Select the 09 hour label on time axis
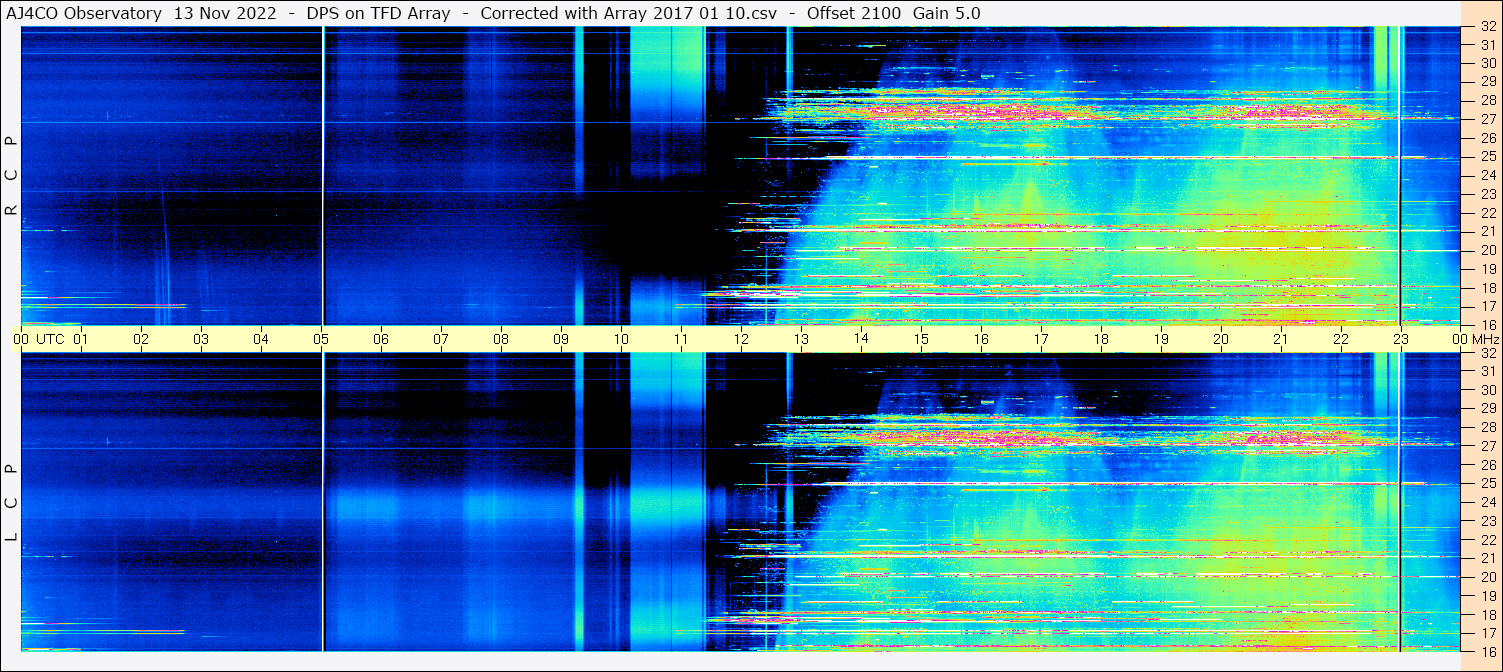Screen dimensions: 1503x672 561,339
